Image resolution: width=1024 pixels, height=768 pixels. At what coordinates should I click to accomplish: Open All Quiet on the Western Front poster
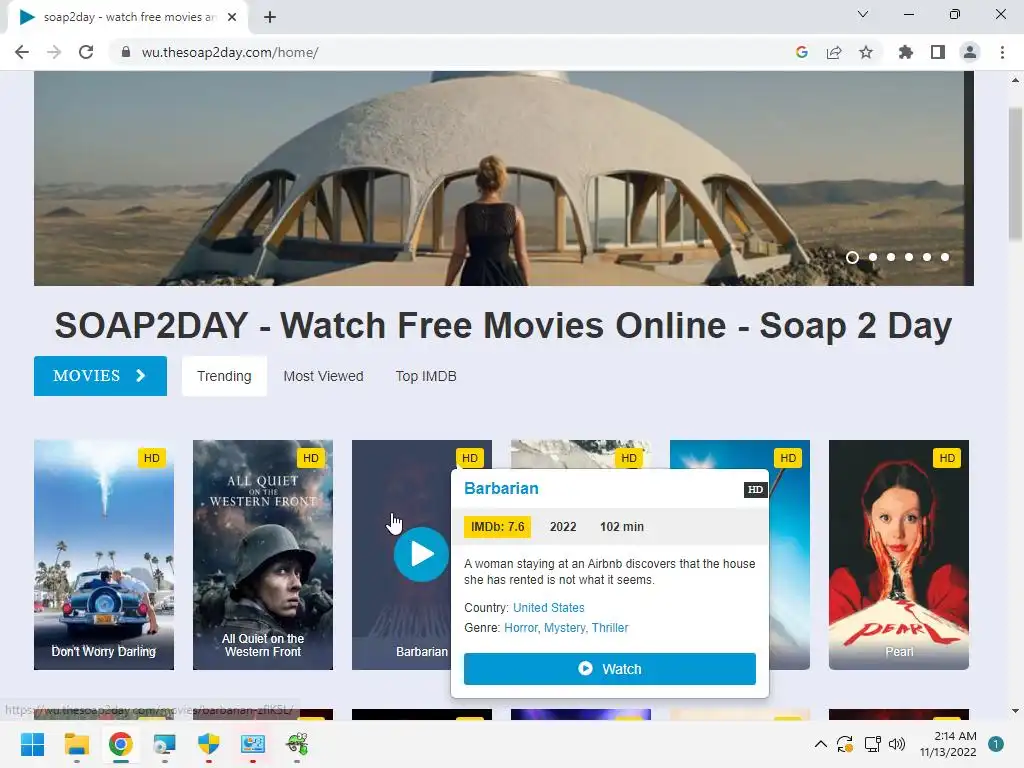(263, 554)
